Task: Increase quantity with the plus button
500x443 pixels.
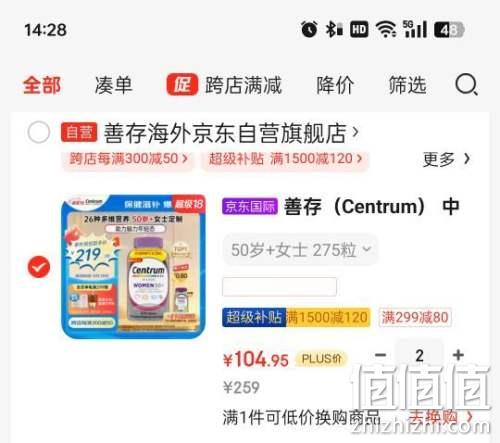Action: pyautogui.click(x=458, y=355)
